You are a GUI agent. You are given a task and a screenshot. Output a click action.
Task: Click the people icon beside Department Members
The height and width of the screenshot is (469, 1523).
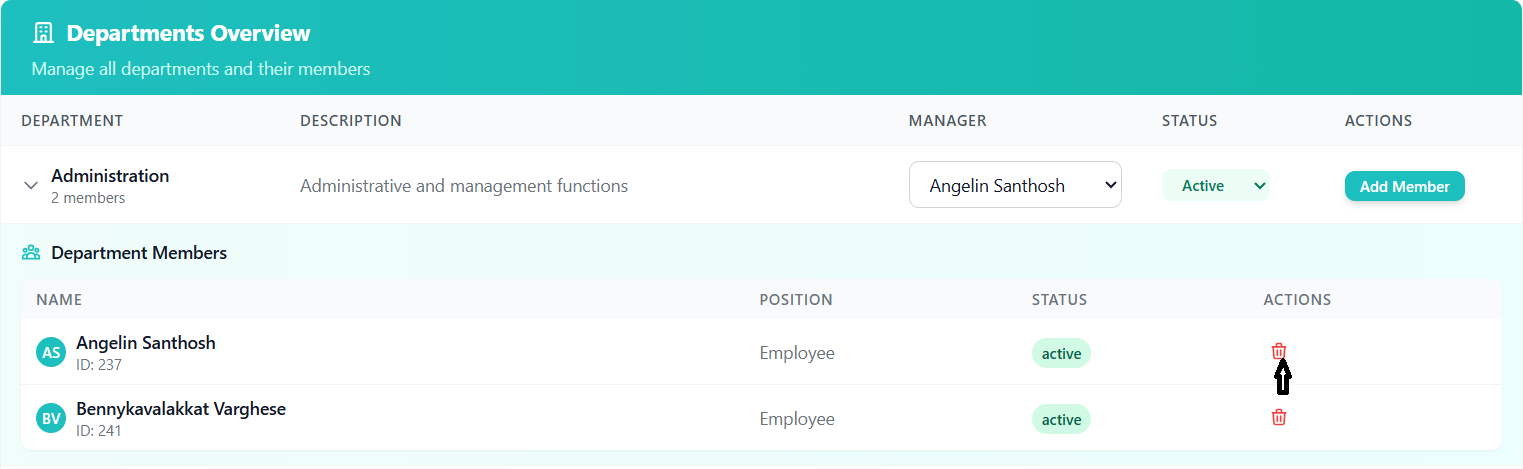(x=31, y=253)
